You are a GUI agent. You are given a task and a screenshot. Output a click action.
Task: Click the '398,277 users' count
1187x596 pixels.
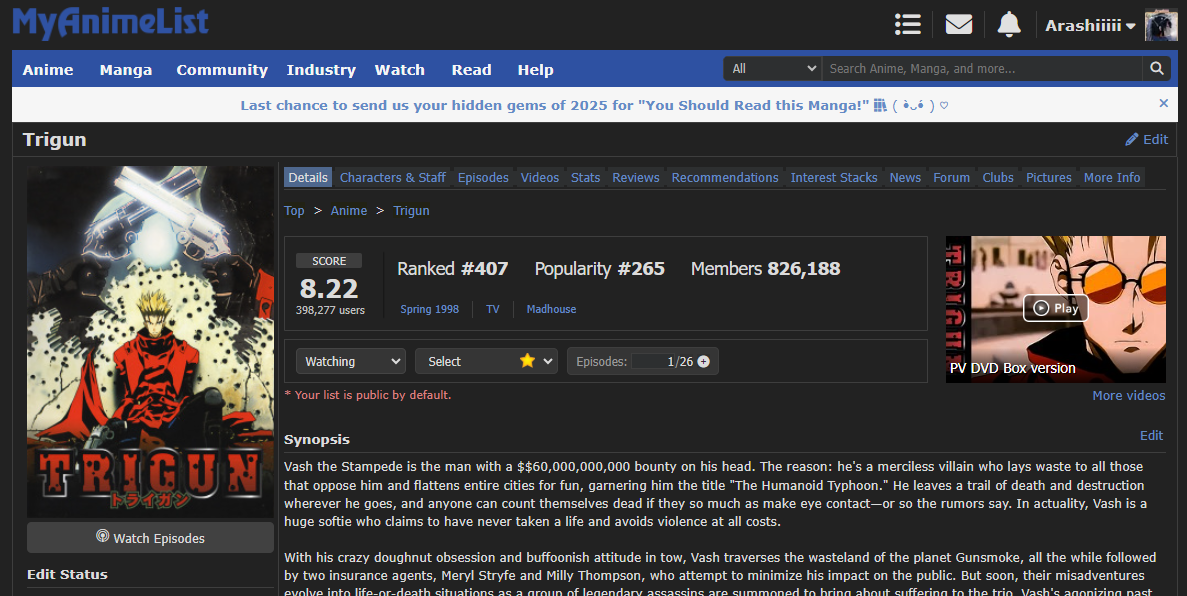point(330,310)
